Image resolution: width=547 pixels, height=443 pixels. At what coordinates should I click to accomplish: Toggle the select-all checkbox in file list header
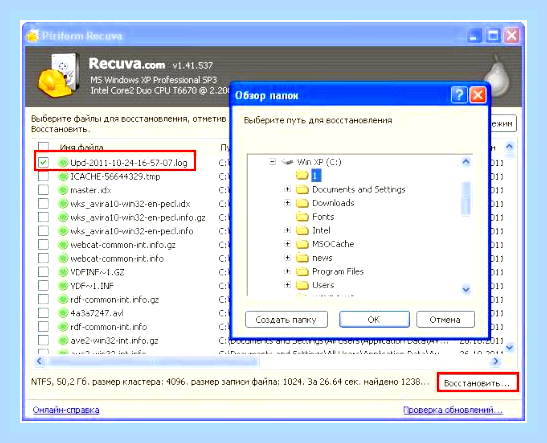coord(43,147)
